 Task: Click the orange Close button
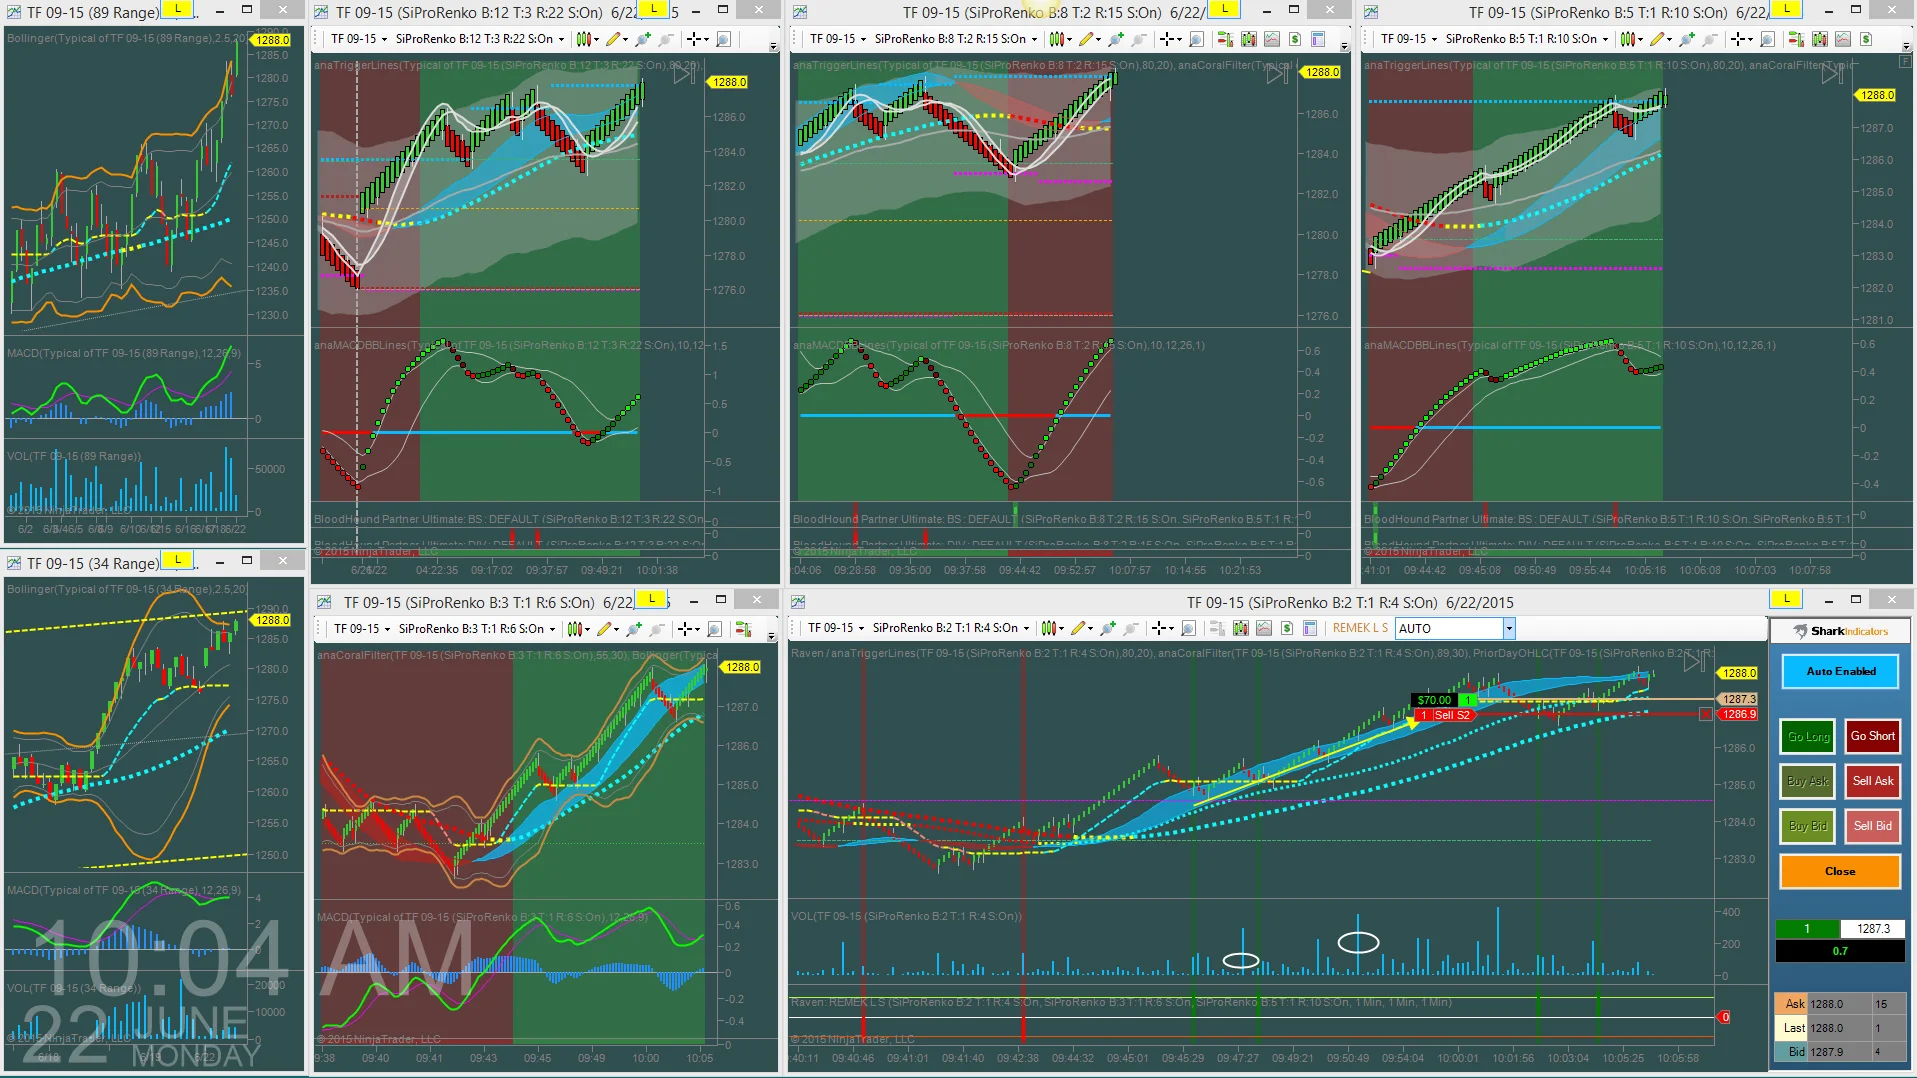(1840, 871)
